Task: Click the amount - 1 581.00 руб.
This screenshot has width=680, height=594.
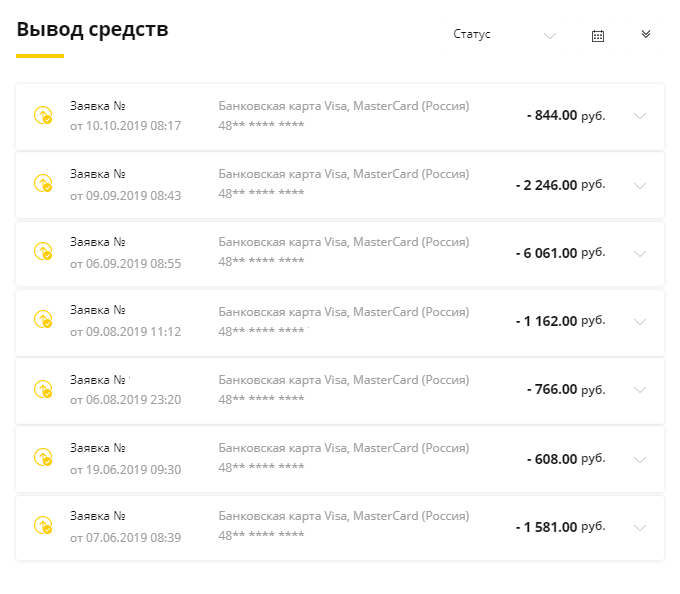Action: (x=560, y=527)
